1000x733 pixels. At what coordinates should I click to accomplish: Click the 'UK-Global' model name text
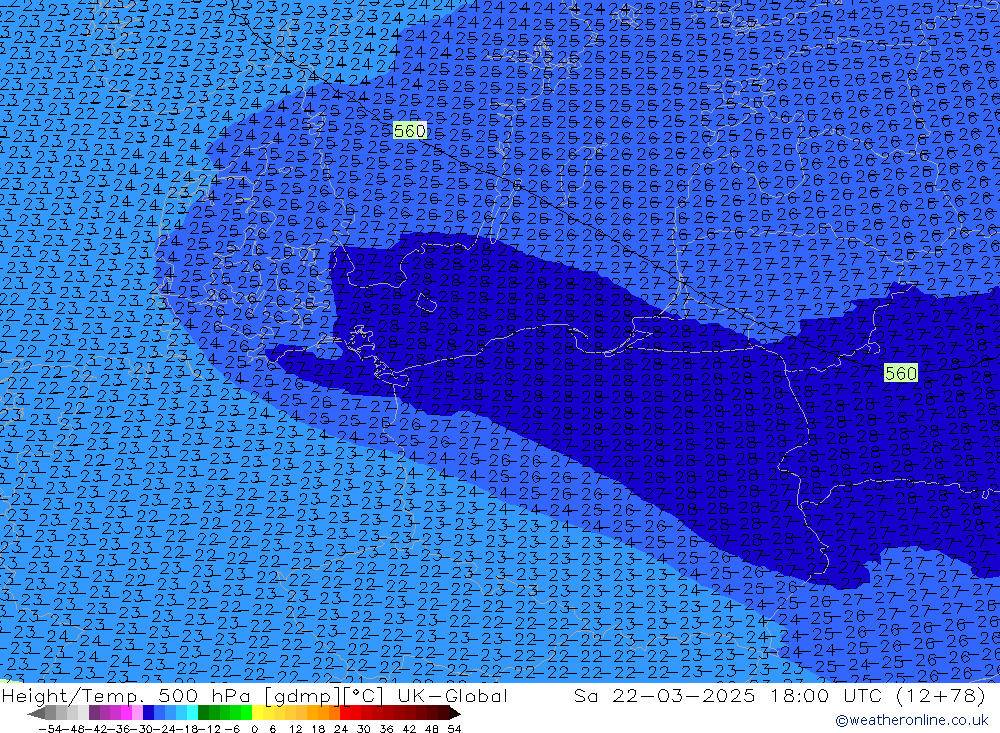(452, 696)
